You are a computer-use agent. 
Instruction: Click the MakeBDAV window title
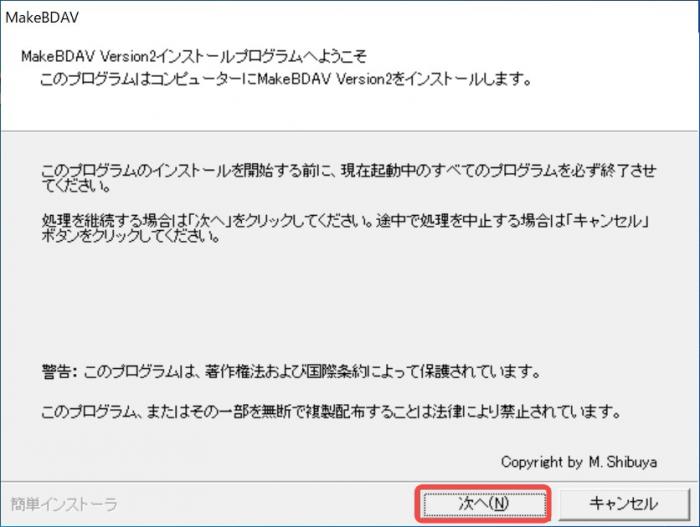42,17
